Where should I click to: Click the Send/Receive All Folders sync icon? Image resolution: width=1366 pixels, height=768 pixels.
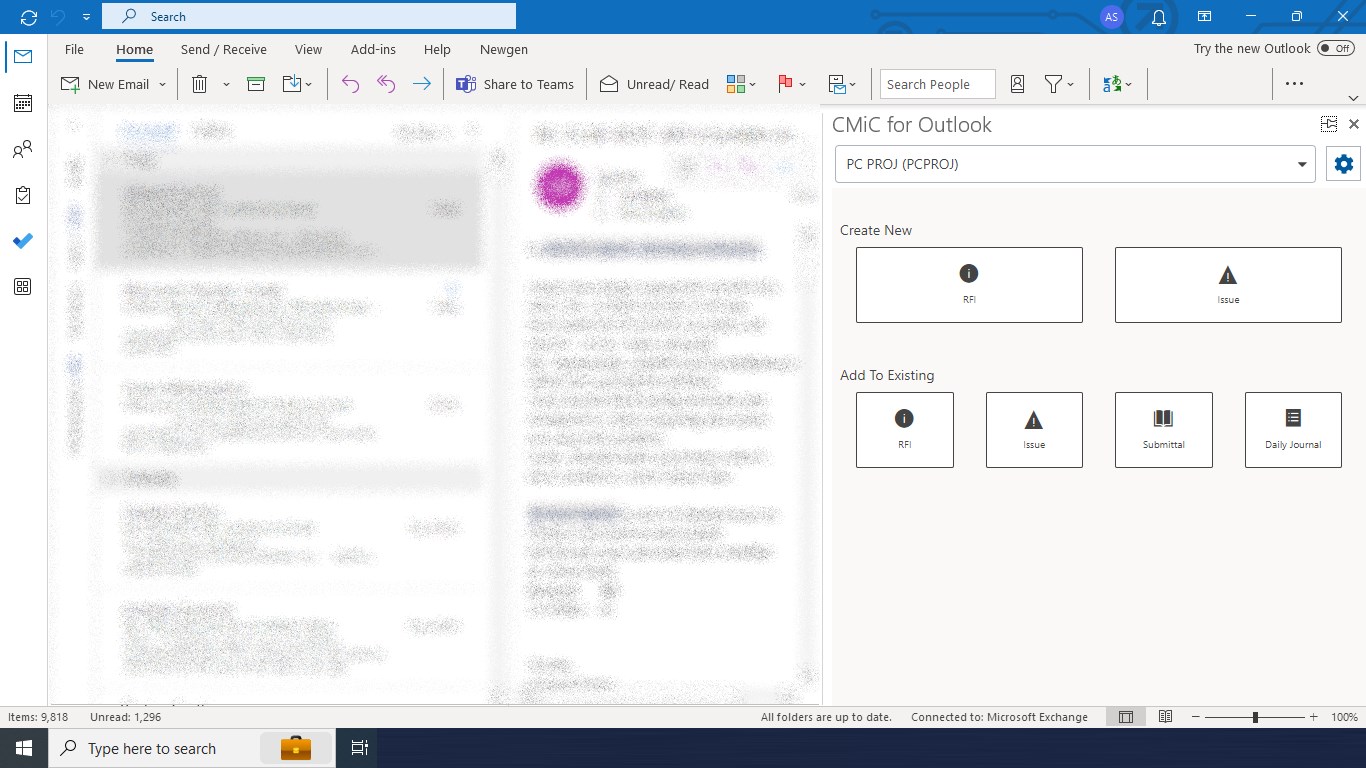coord(29,17)
